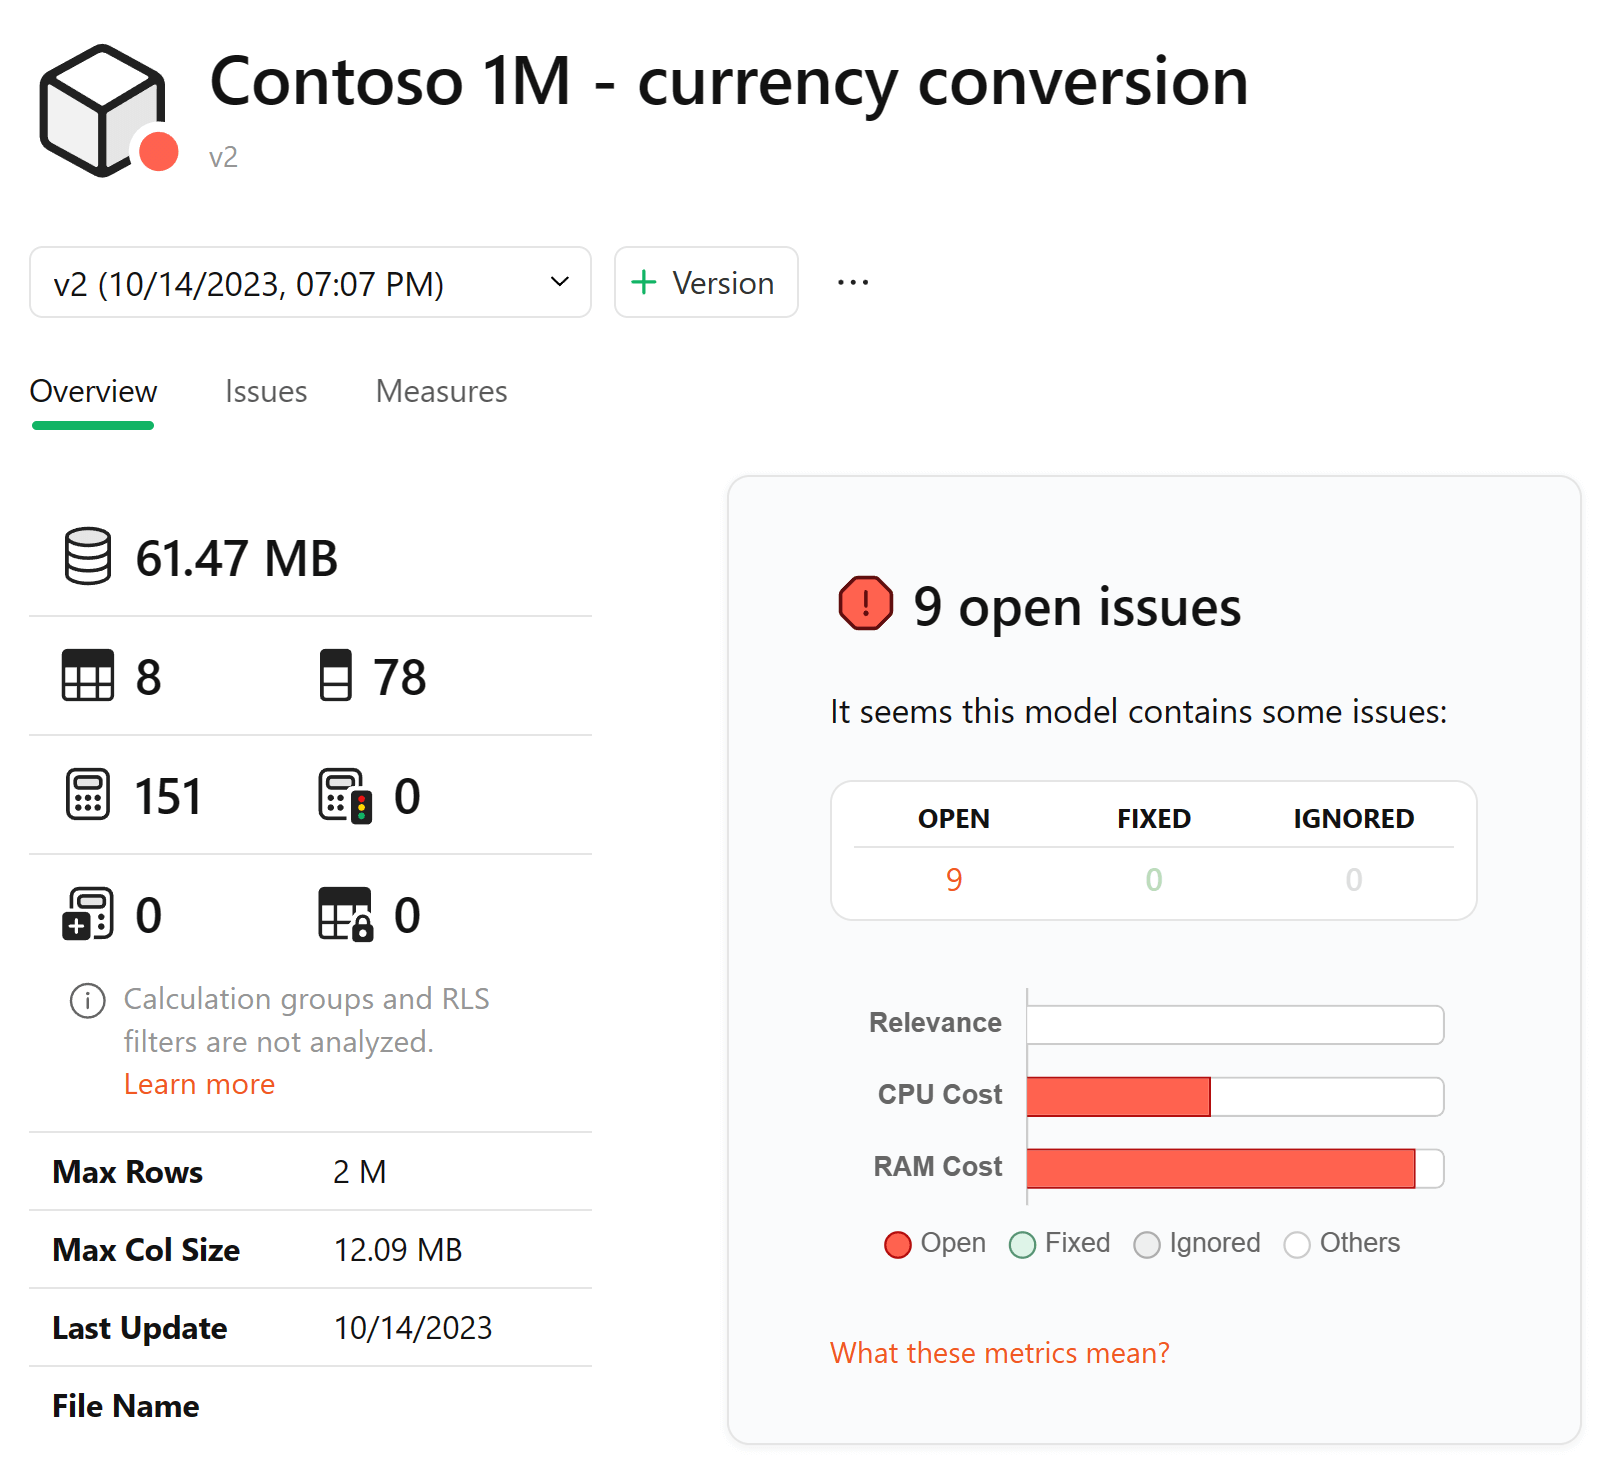Click the info icon beside calculation groups note
1604x1463 pixels.
coord(87,1000)
